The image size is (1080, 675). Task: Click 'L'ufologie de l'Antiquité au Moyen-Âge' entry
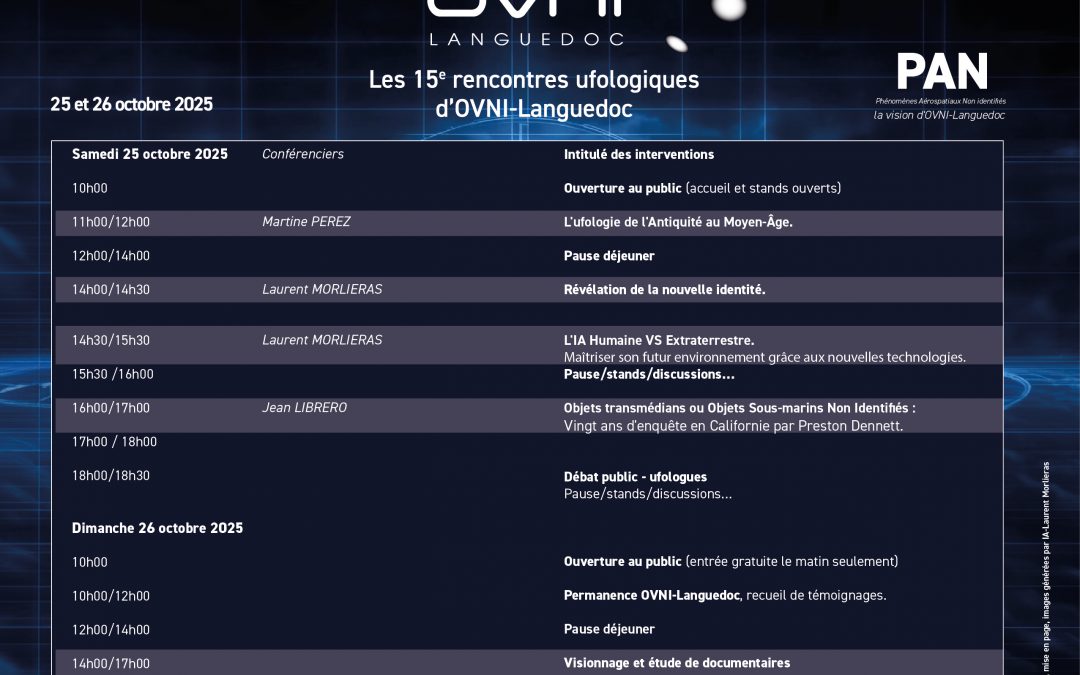[678, 222]
